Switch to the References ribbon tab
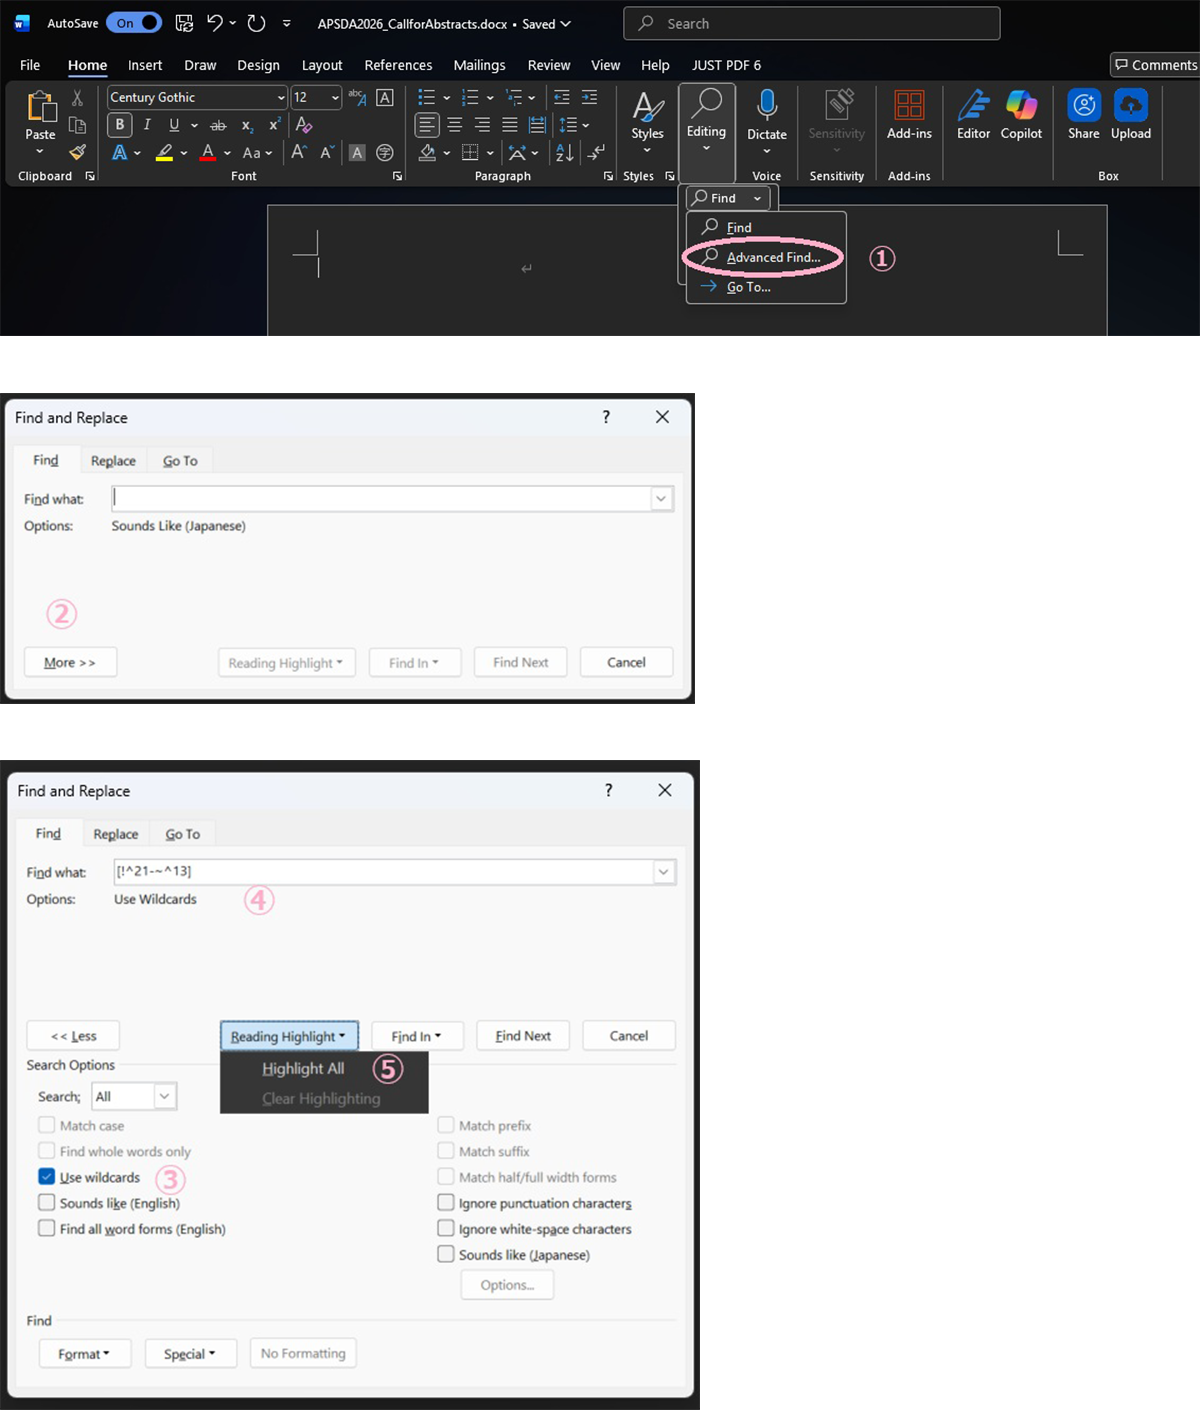This screenshot has width=1200, height=1410. point(398,65)
